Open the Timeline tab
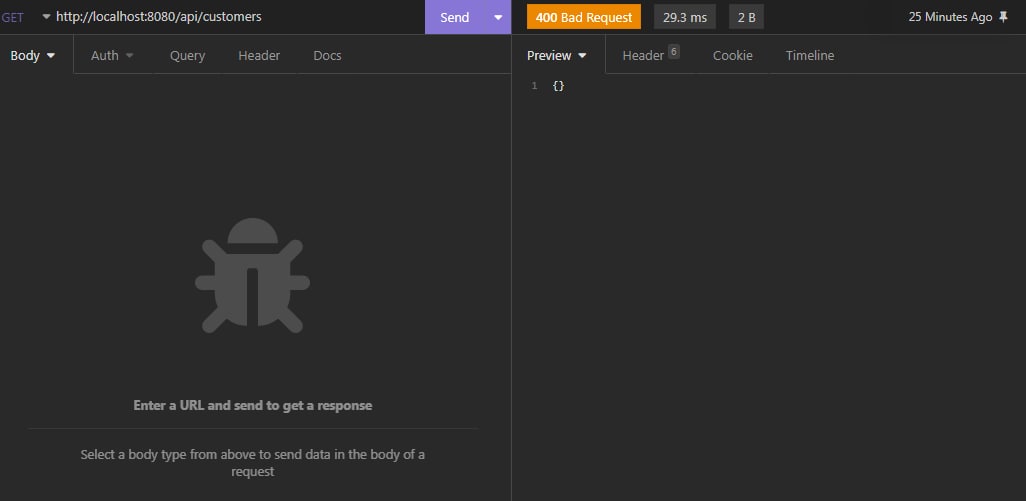Screen dimensions: 1026x501 point(809,56)
